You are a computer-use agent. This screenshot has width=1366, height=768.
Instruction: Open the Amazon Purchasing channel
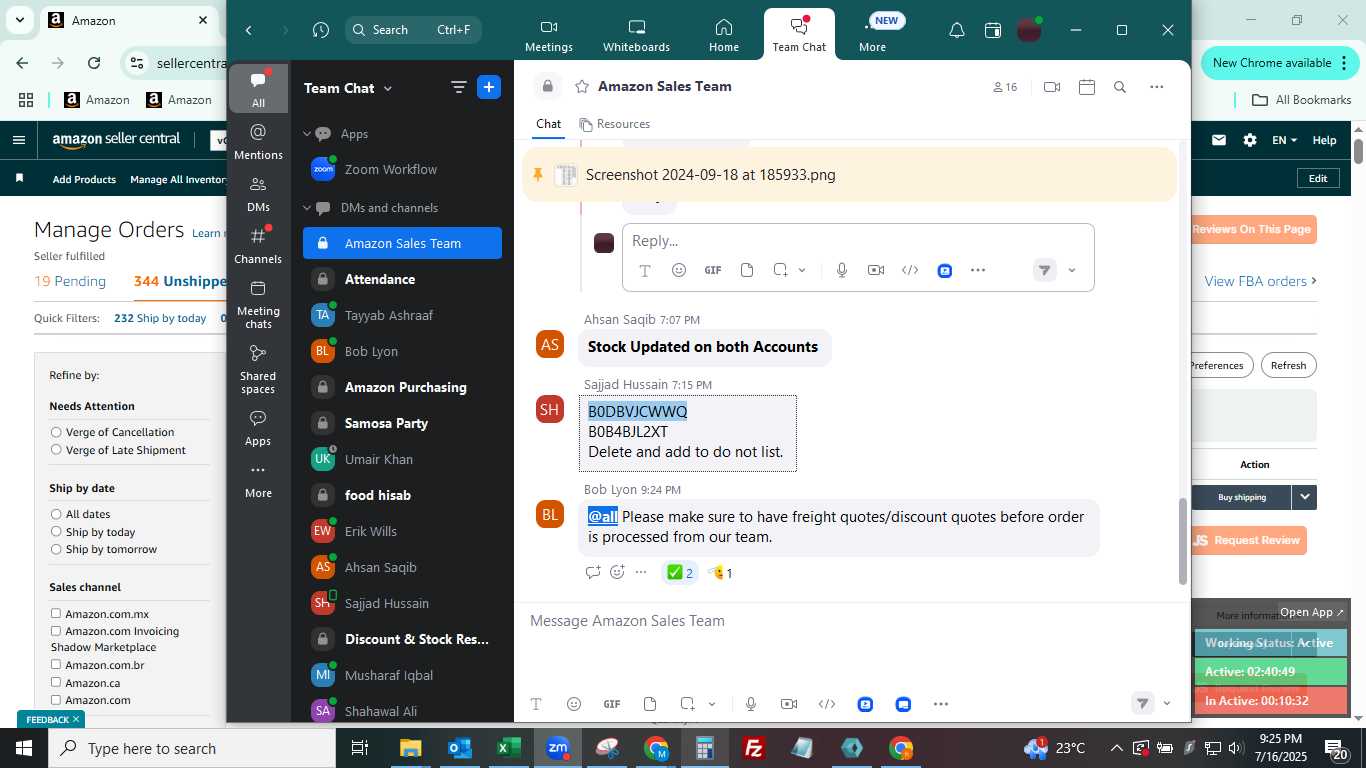(402, 387)
